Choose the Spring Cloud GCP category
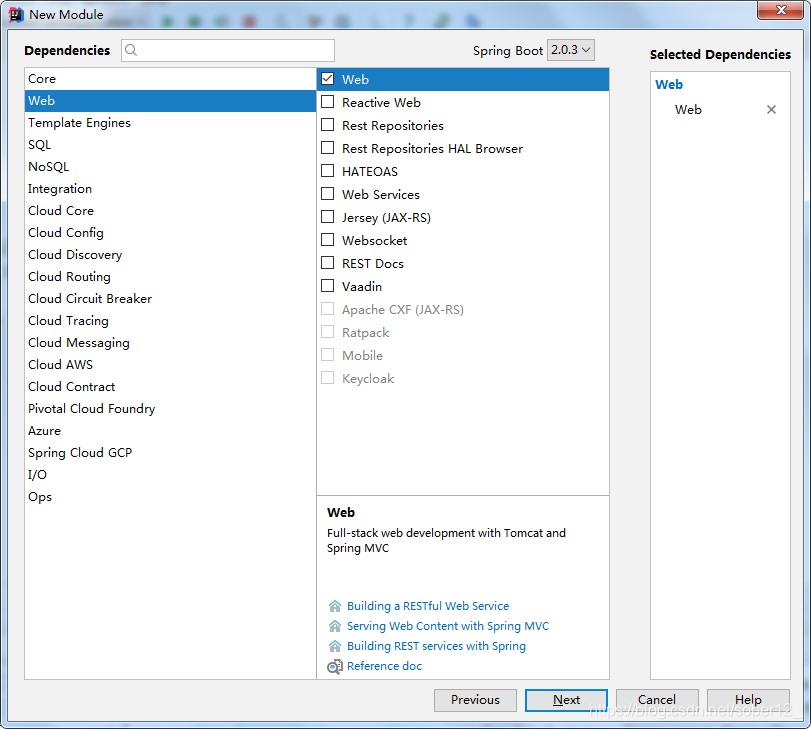Screen dimensions: 811x729 pos(170,453)
